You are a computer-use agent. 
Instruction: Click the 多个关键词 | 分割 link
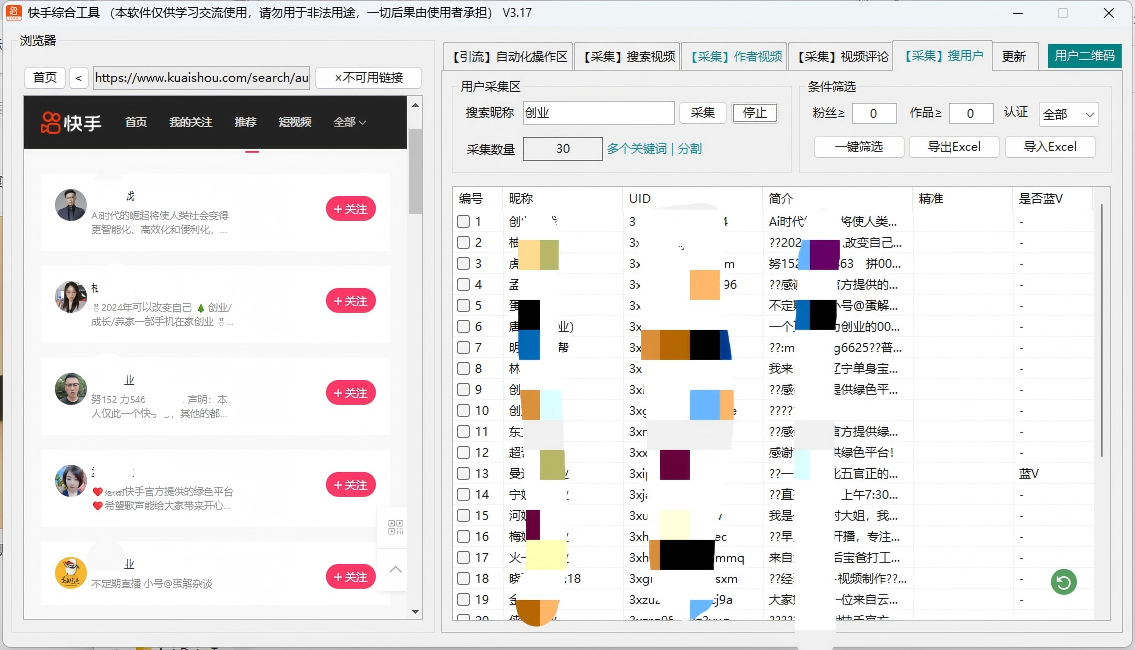(x=654, y=148)
